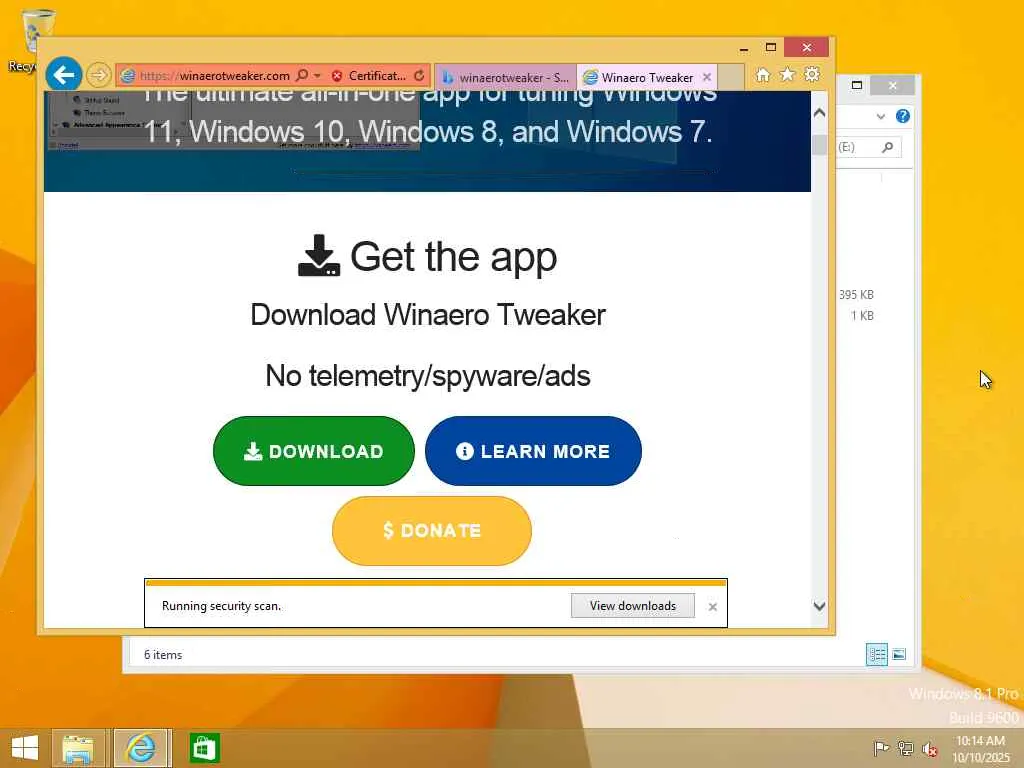Screen dimensions: 1024x768
Task: Click the IE forward arrow button
Action: coord(99,75)
